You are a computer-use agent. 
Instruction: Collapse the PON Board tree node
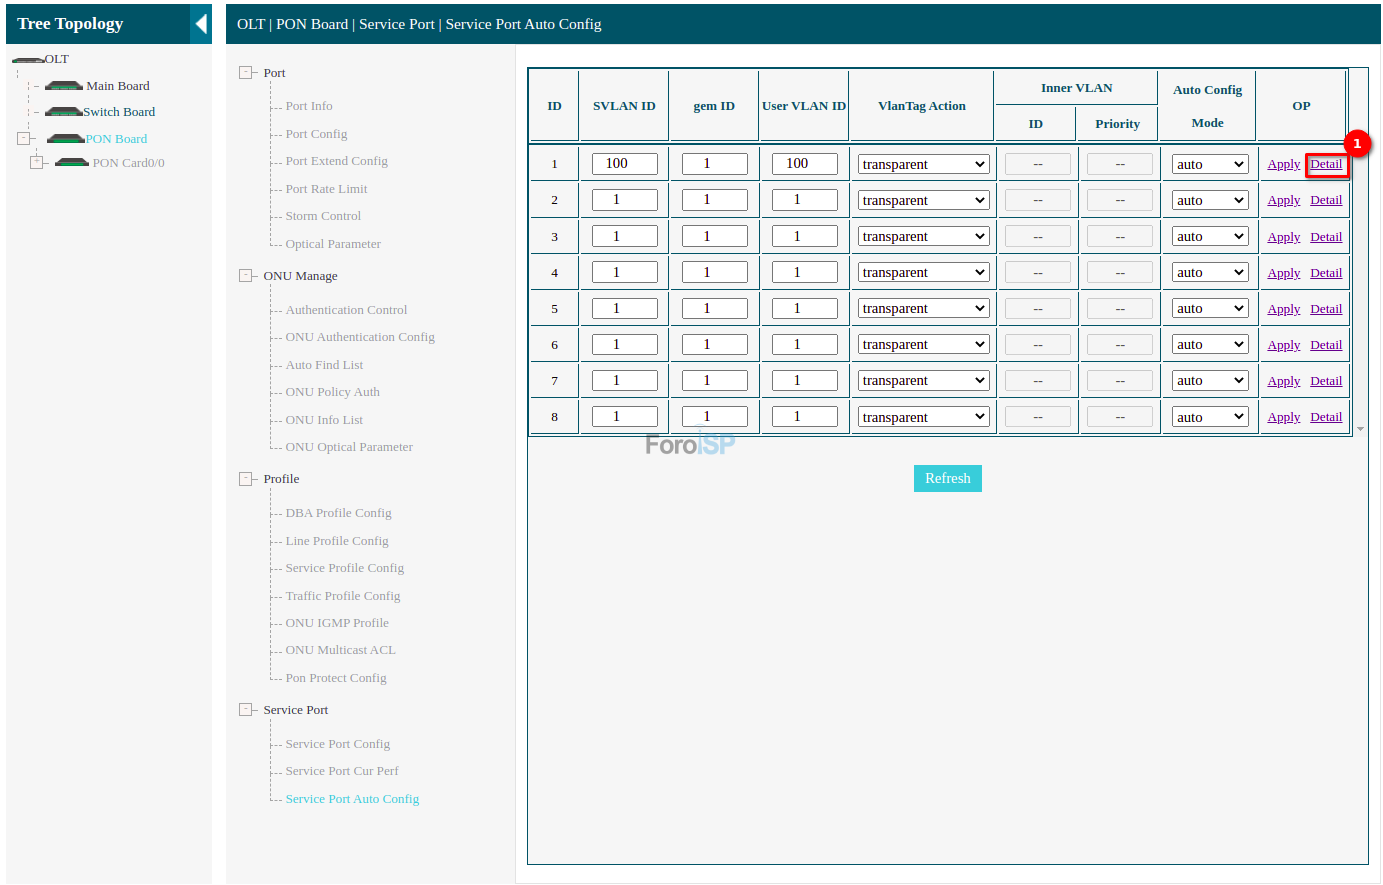coord(24,139)
